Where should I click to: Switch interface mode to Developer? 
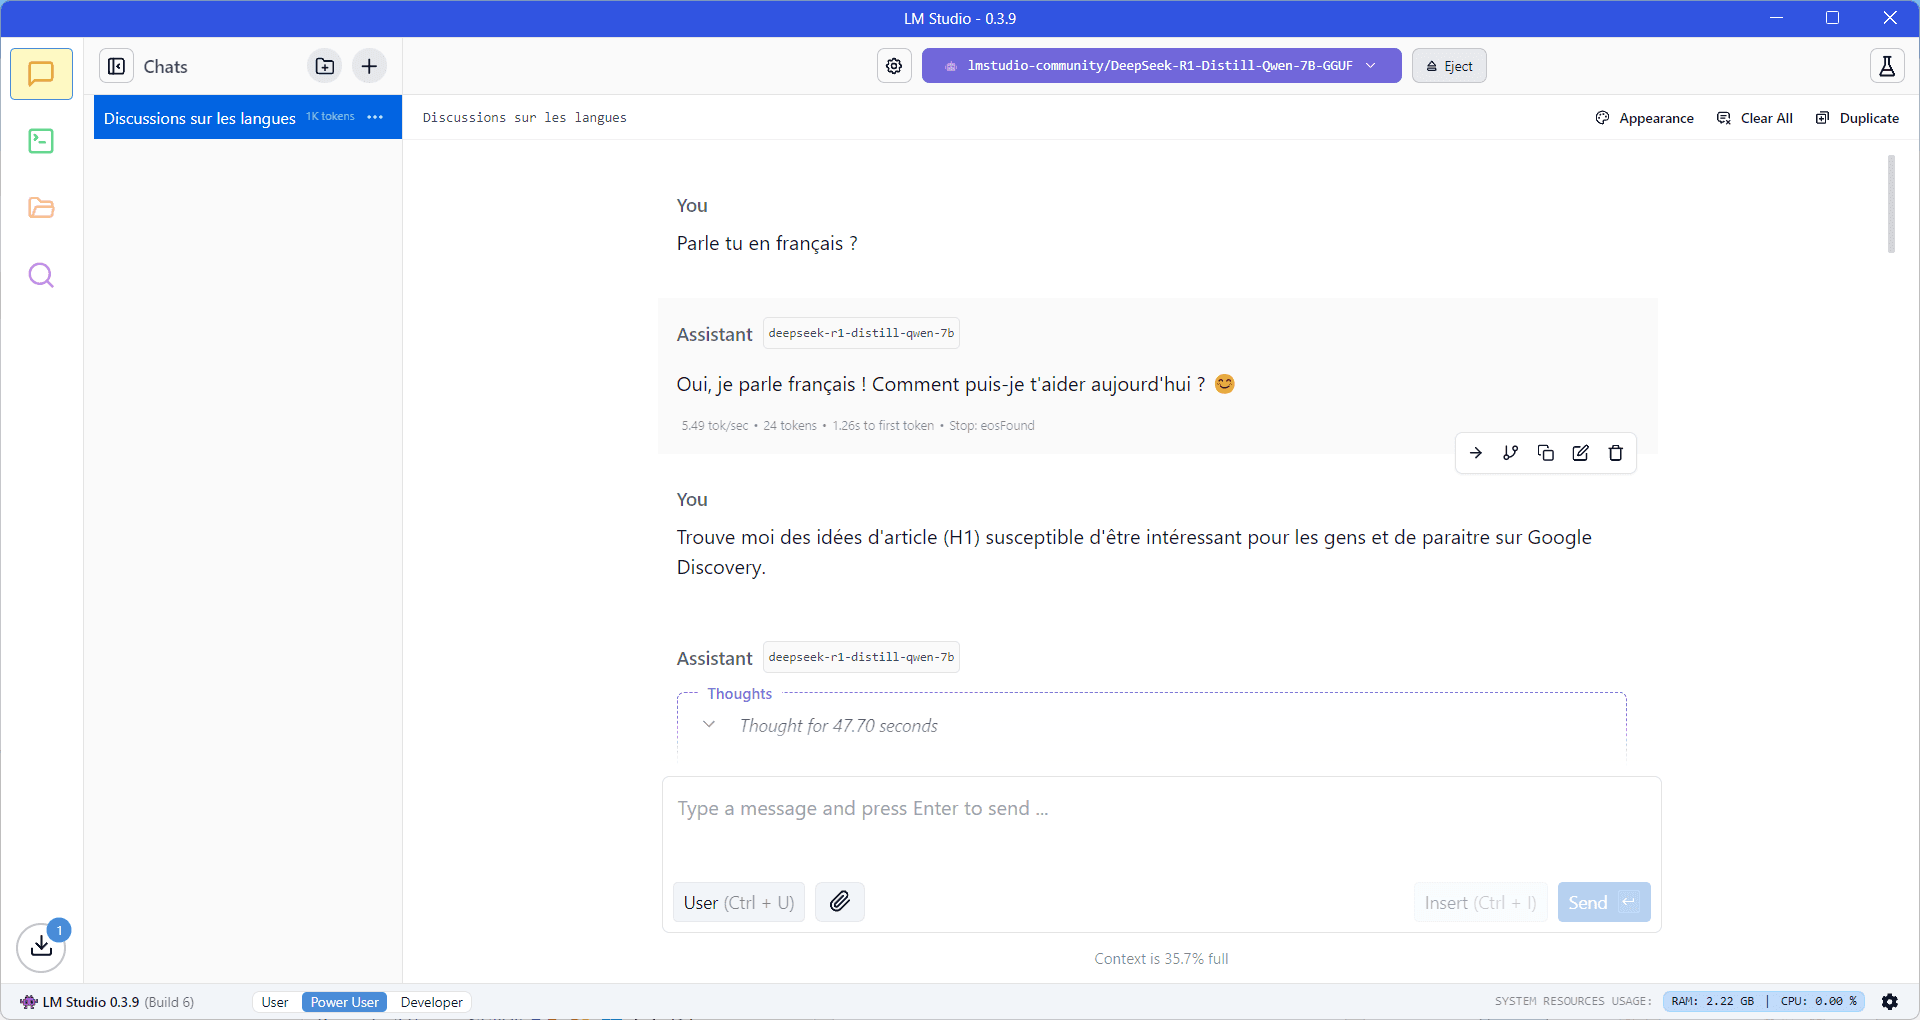point(431,1002)
